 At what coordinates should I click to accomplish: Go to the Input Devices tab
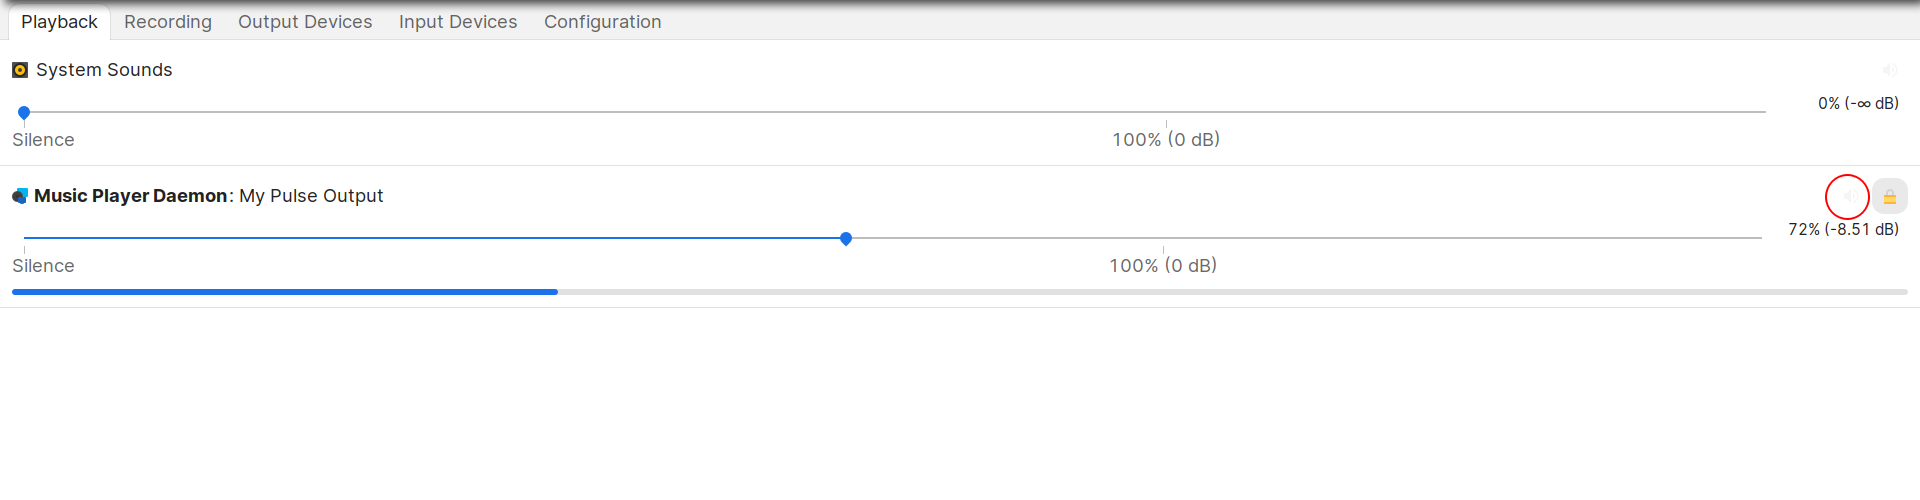[x=458, y=22]
